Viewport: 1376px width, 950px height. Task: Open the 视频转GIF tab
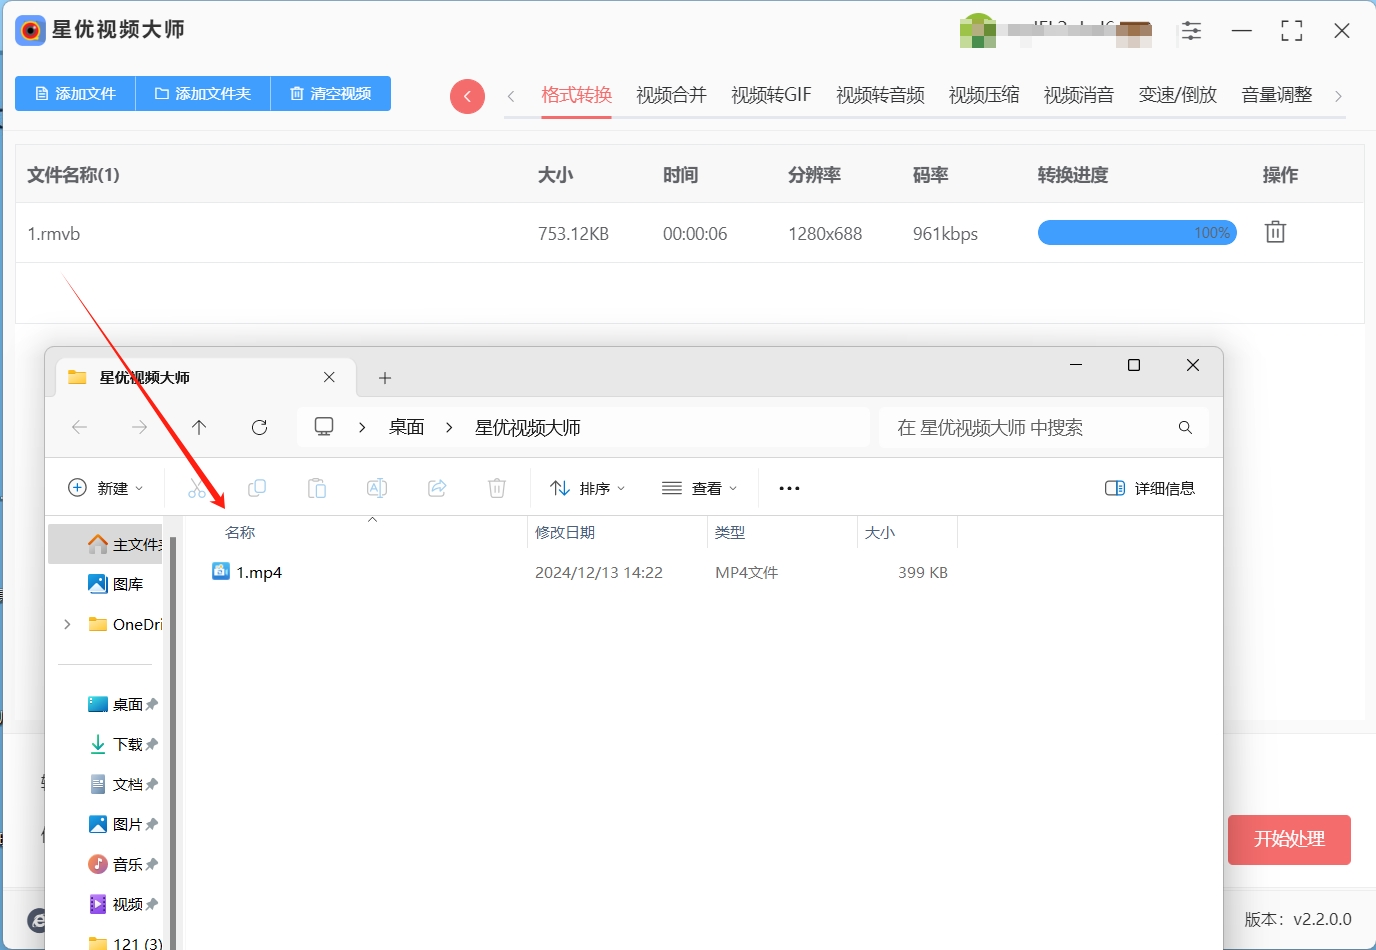(x=771, y=95)
